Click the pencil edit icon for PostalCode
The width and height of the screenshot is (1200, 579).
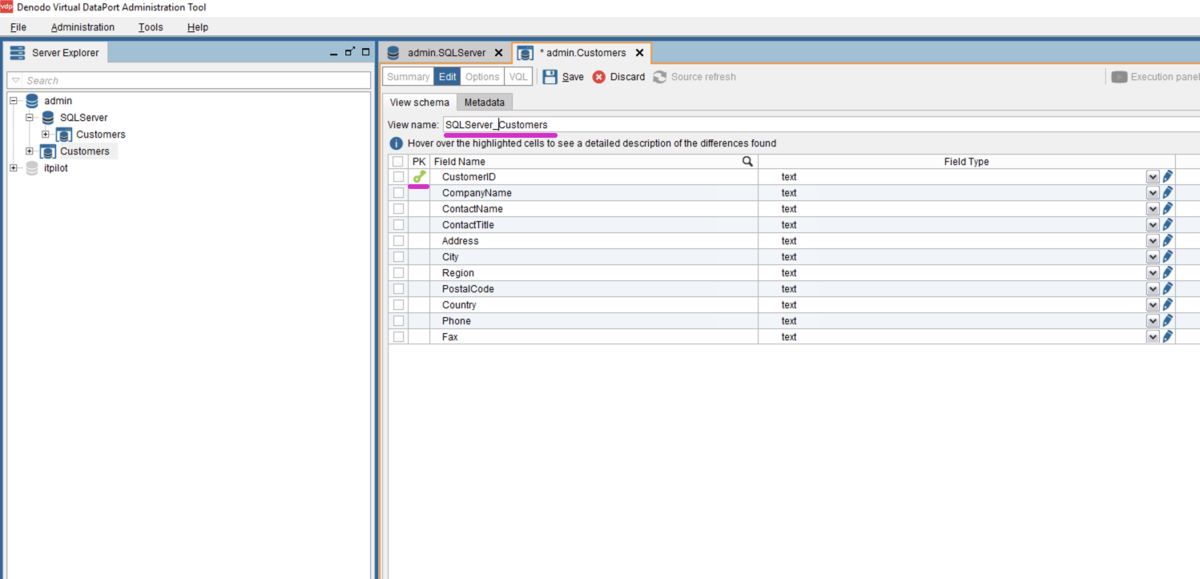pos(1167,289)
